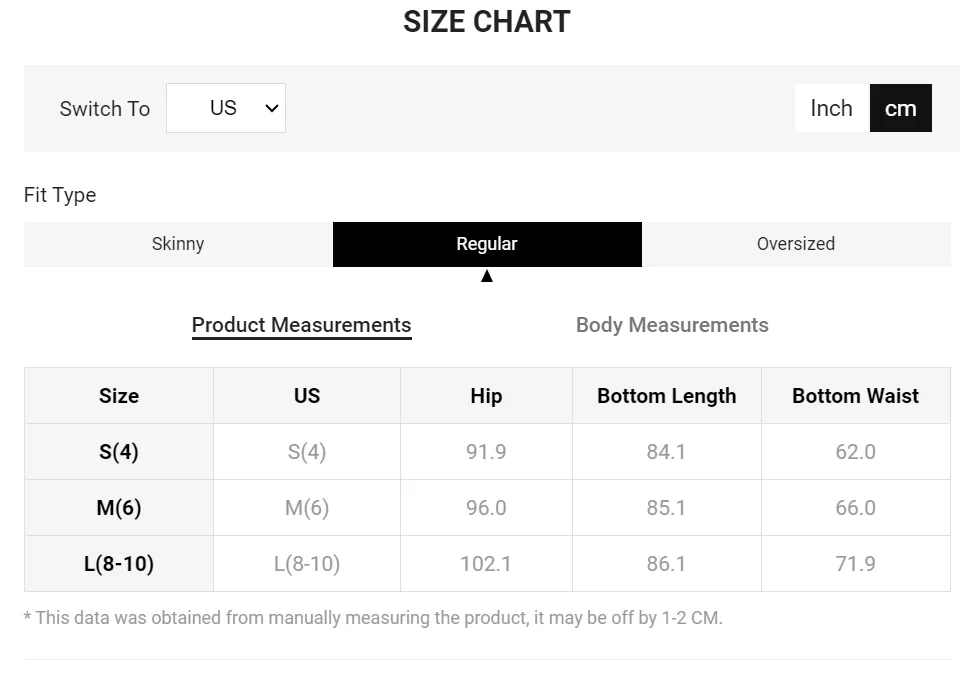Image resolution: width=976 pixels, height=675 pixels.
Task: Click the Bottom Waist column header
Action: click(855, 396)
